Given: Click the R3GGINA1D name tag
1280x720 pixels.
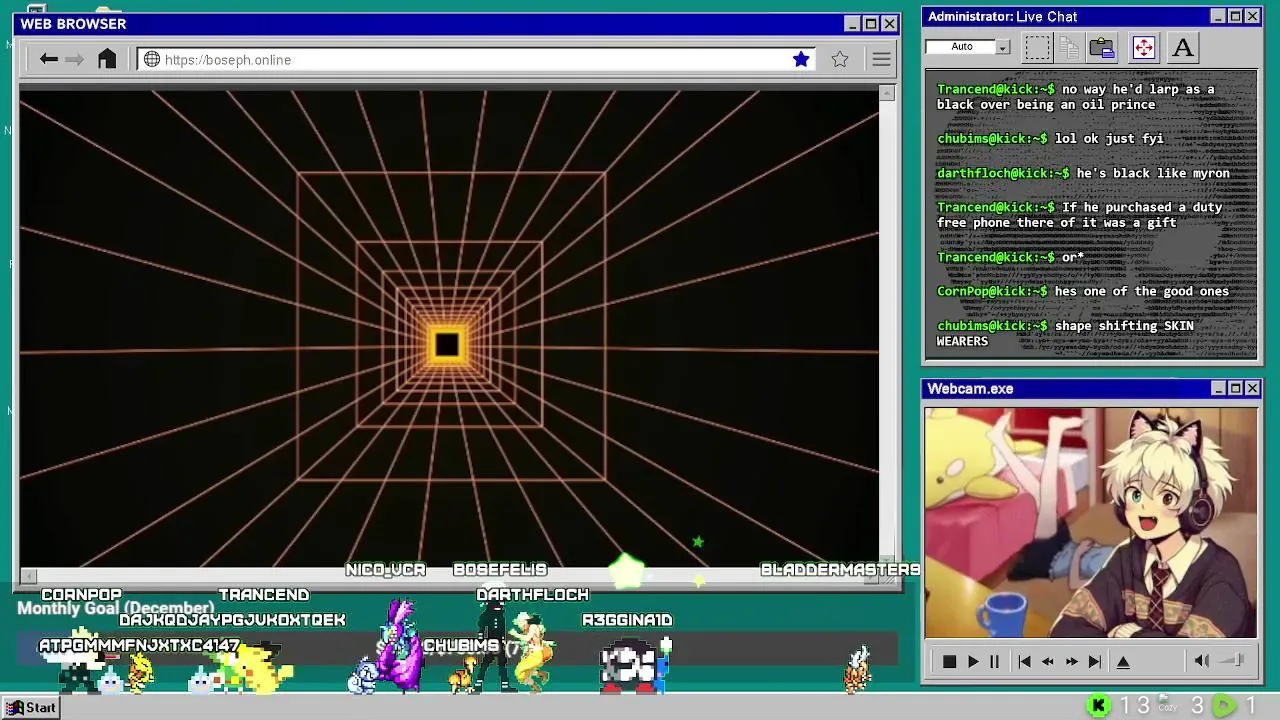Looking at the screenshot, I should point(627,620).
